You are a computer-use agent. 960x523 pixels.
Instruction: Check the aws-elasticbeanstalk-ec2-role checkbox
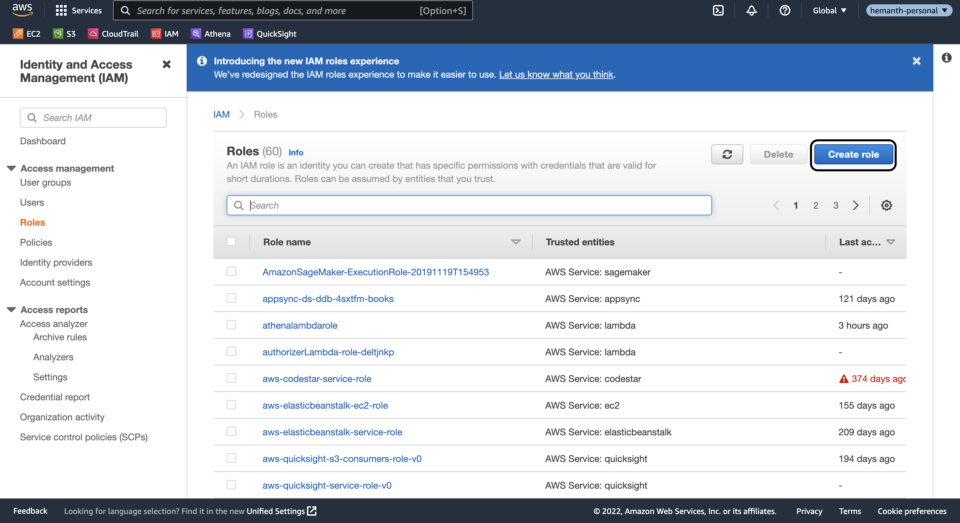click(x=231, y=405)
